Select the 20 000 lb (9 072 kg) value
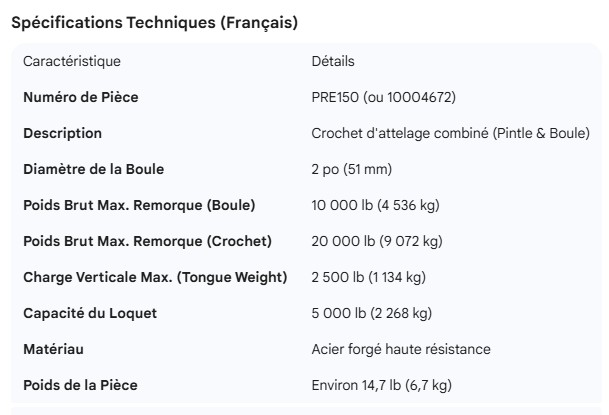This screenshot has width=609, height=415. point(377,241)
